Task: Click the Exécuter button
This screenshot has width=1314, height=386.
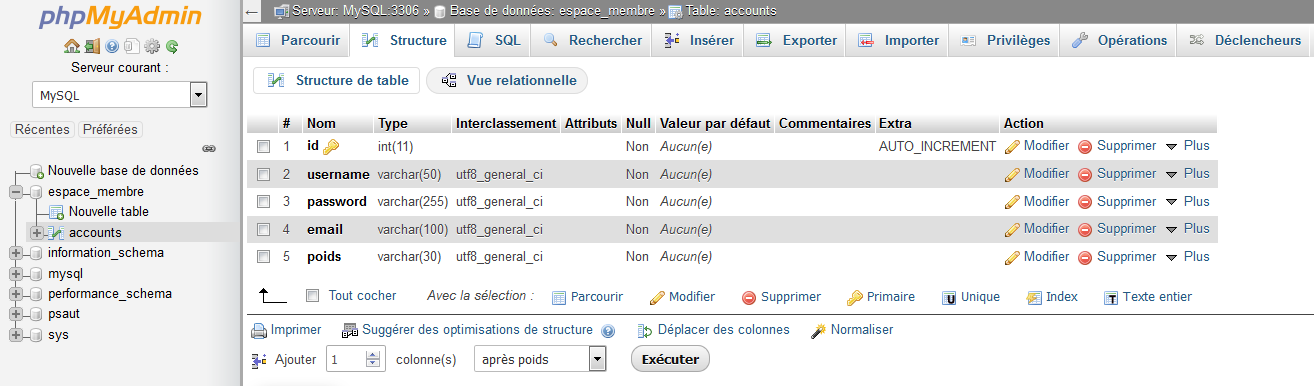Action: (x=670, y=359)
